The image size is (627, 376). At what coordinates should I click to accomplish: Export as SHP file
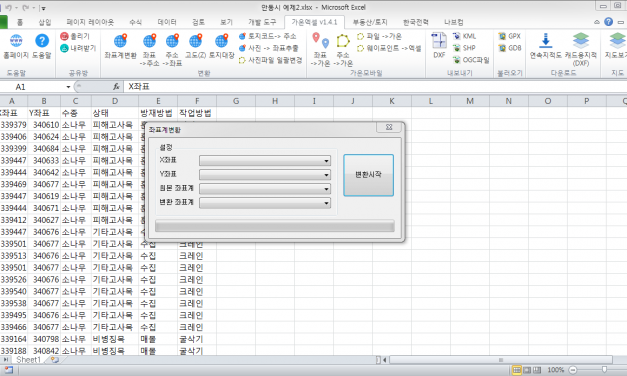(464, 48)
